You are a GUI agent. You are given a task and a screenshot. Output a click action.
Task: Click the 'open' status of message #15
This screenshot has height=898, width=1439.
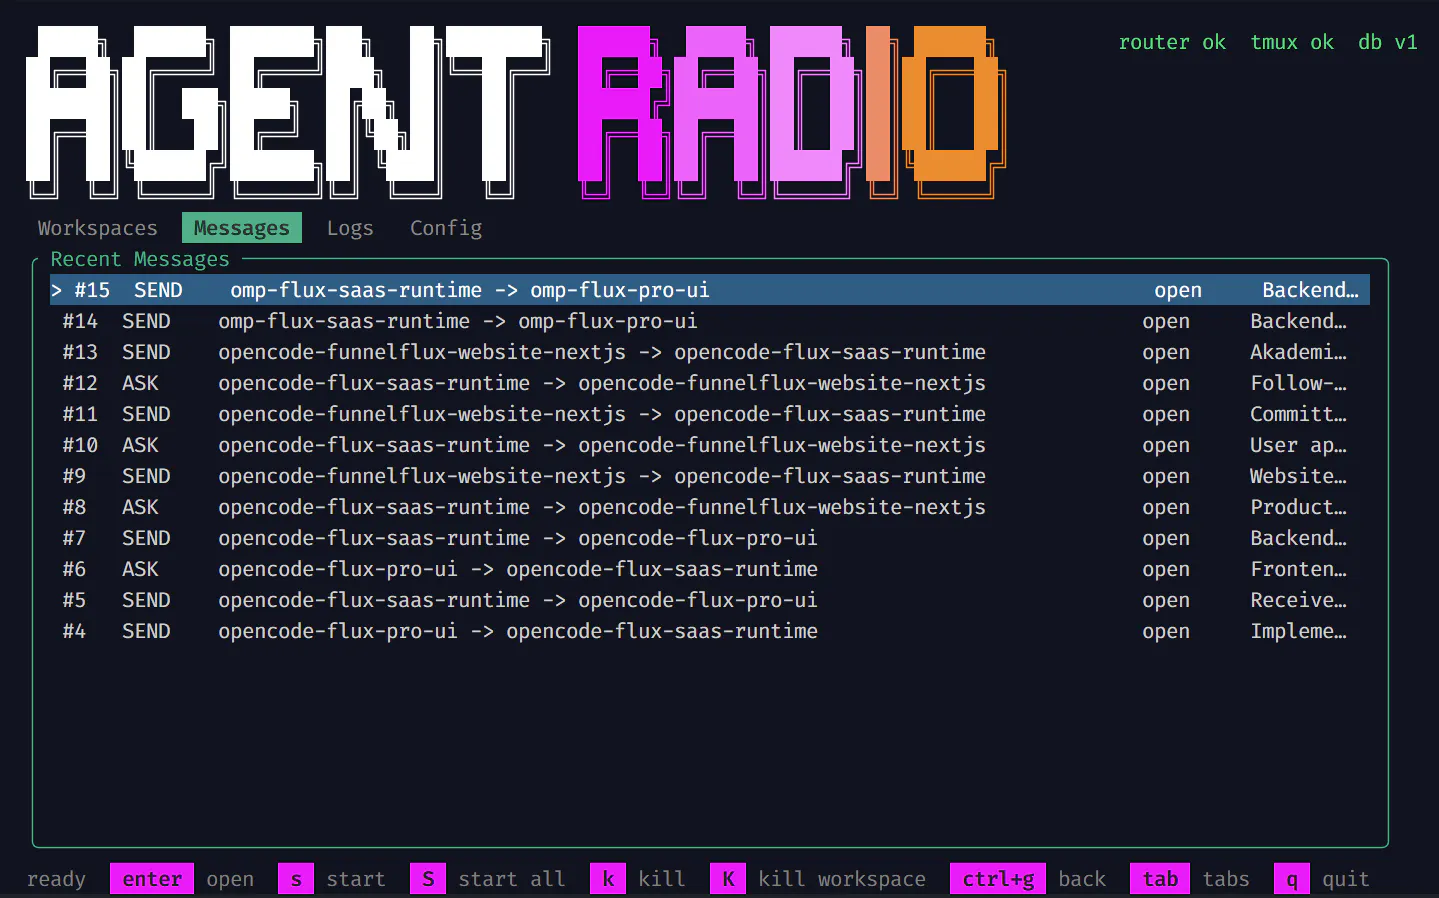pos(1178,290)
